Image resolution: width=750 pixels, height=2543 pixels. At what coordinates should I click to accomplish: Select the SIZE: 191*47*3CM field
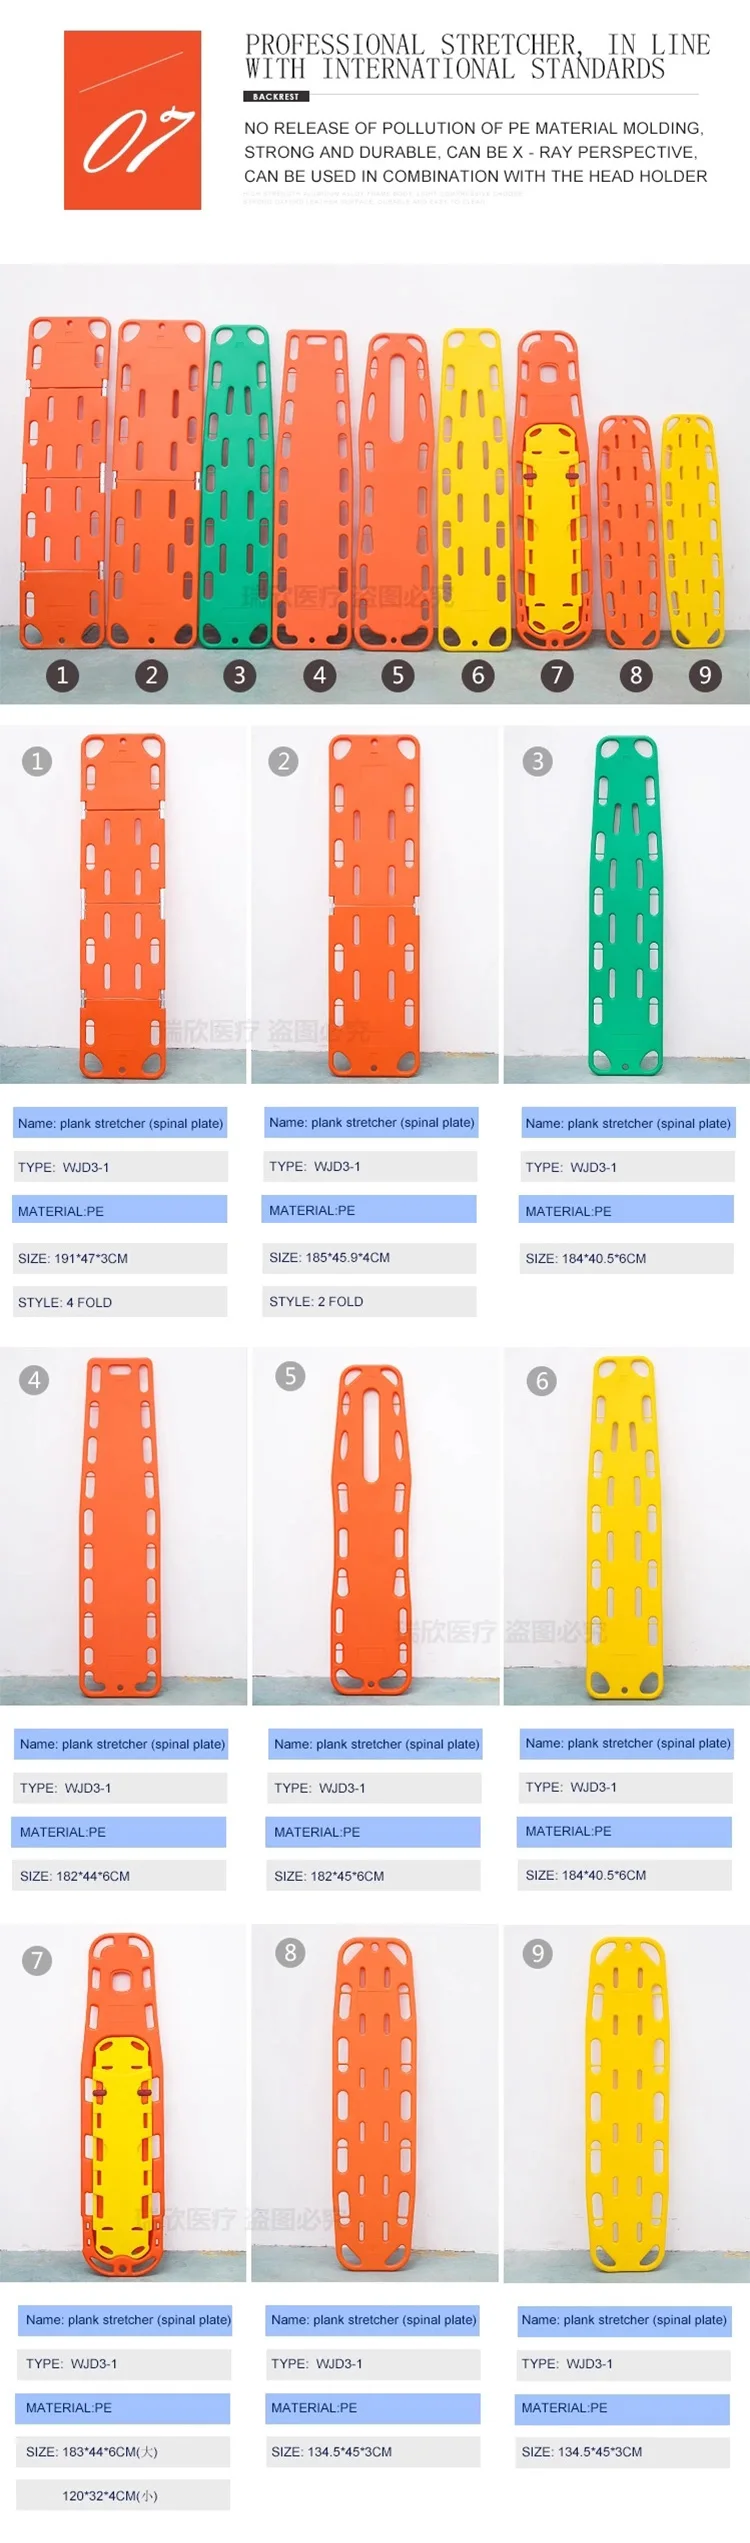120,1258
